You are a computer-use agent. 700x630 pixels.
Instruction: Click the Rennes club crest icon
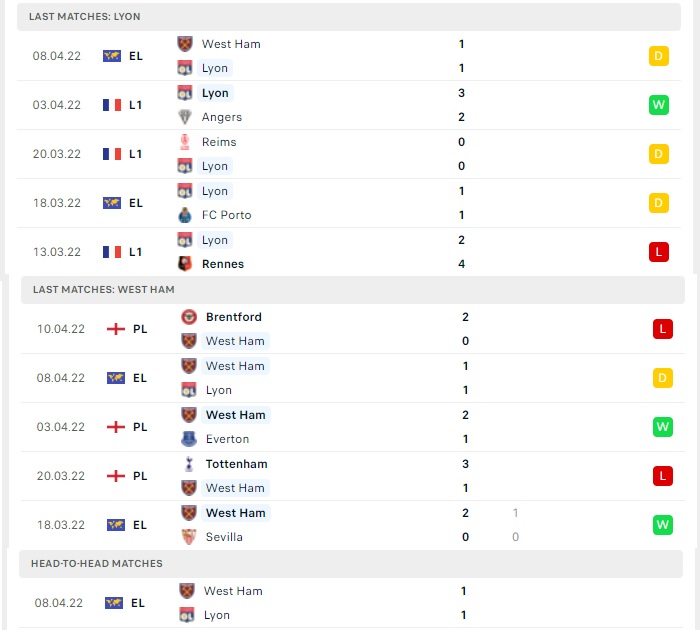pos(184,264)
